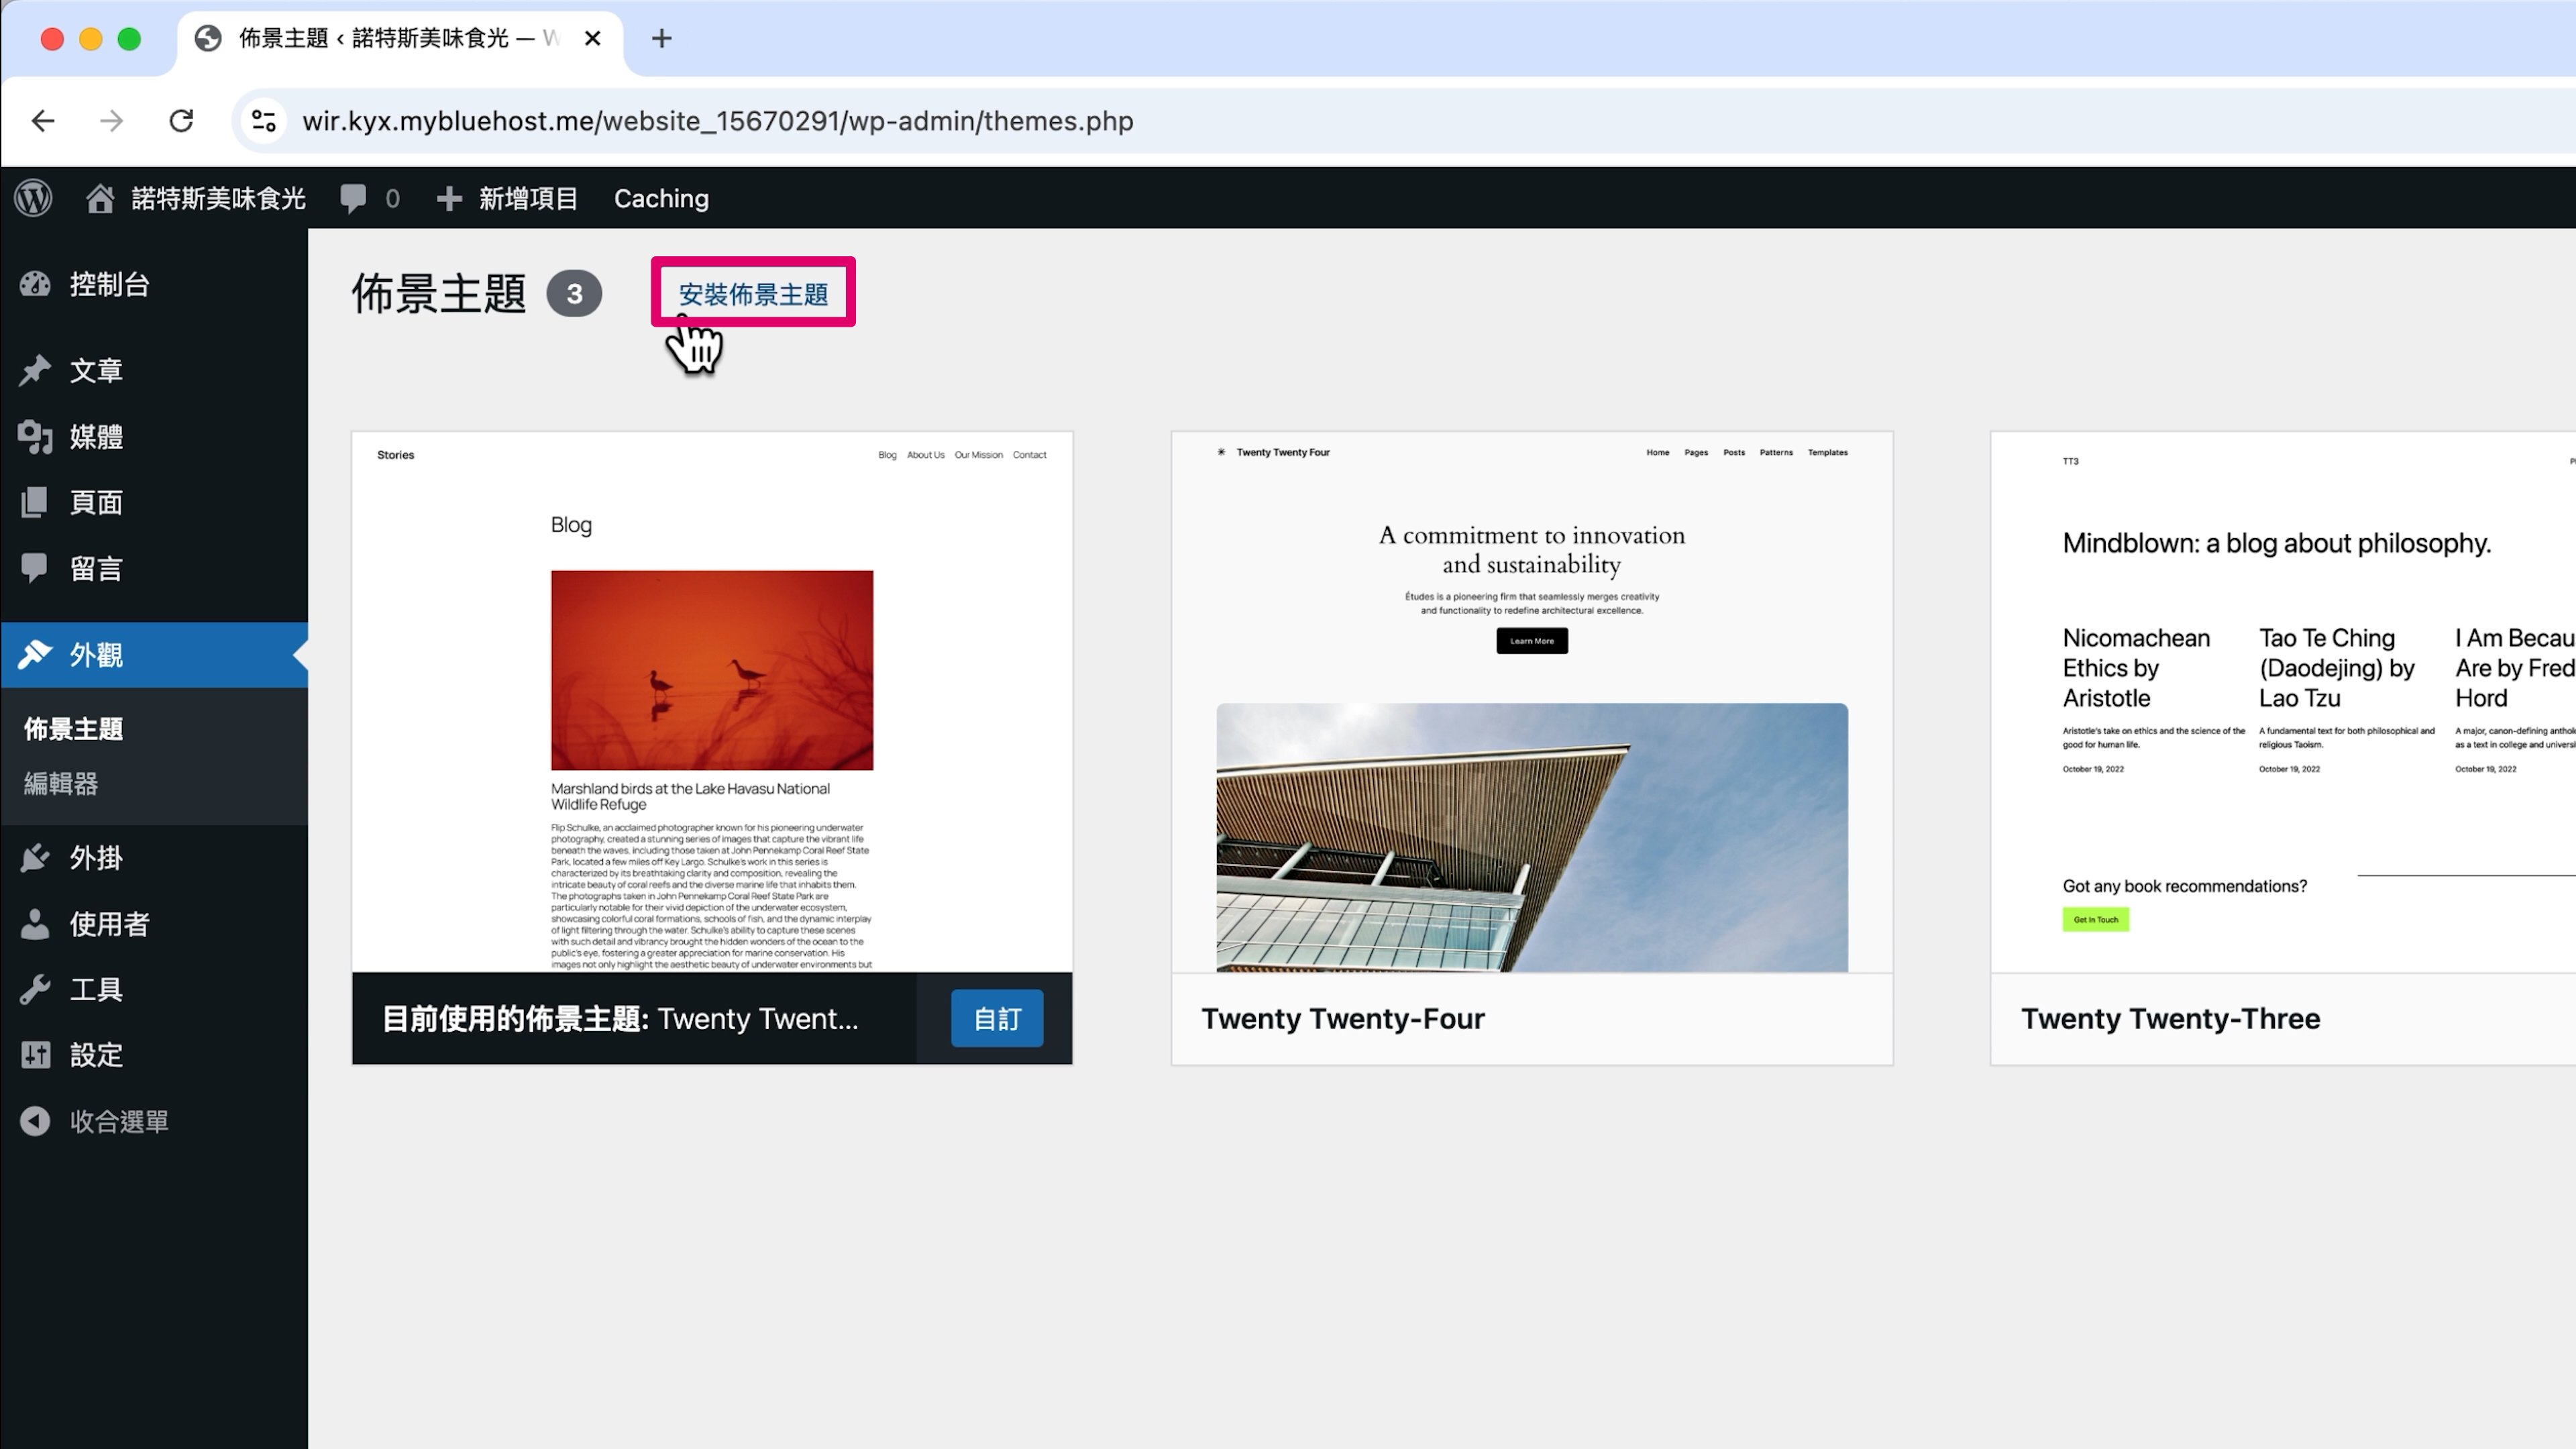Open 諾特斯美味食光 site name in admin bar
Screen dimensions: 2576x1449
(x=218, y=198)
